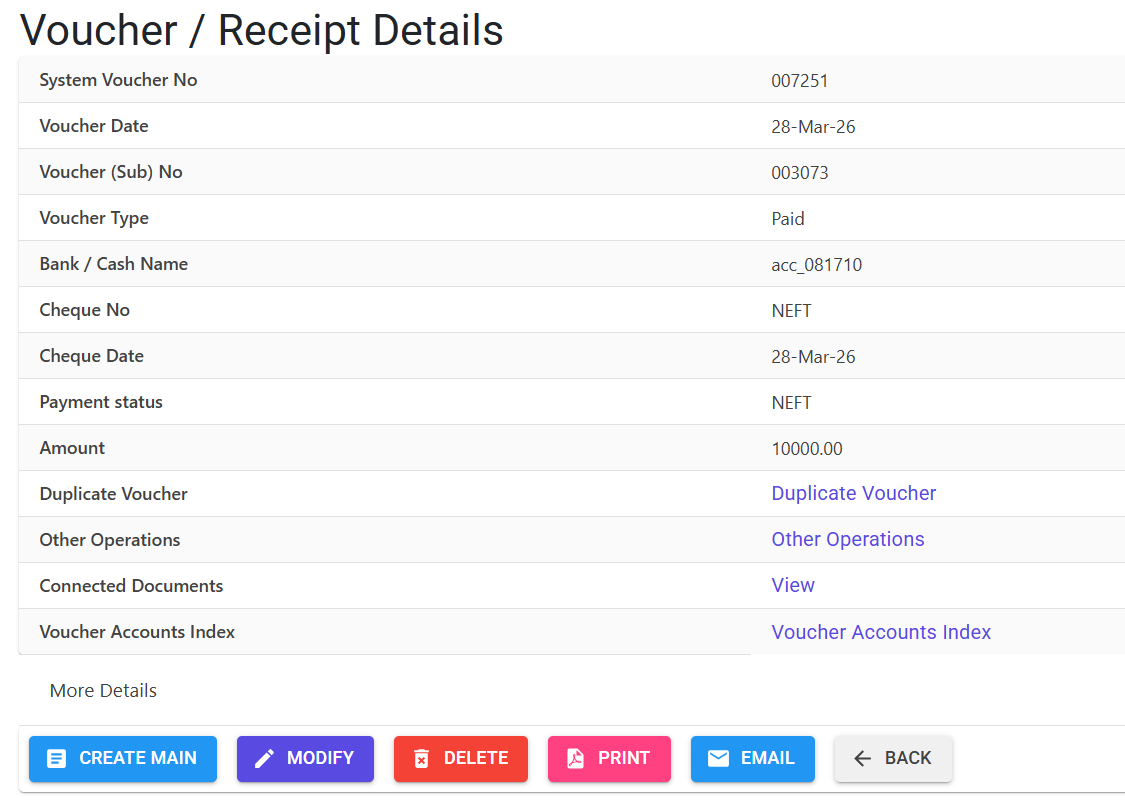1125x804 pixels.
Task: Click the CREATE MAIN button label
Action: click(x=138, y=758)
